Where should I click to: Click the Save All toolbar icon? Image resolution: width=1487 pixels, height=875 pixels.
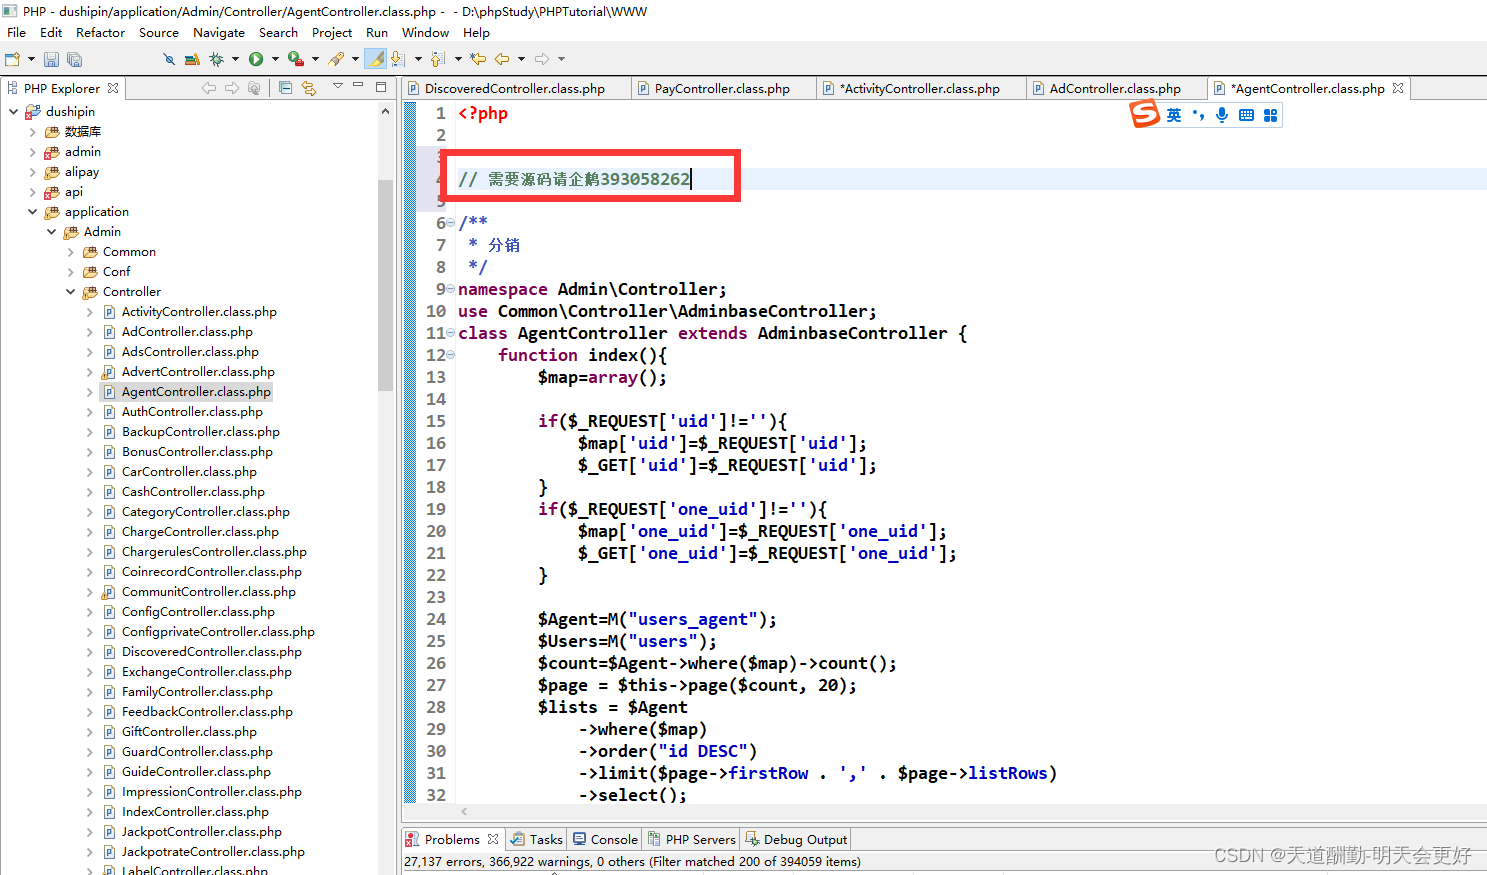click(x=74, y=59)
